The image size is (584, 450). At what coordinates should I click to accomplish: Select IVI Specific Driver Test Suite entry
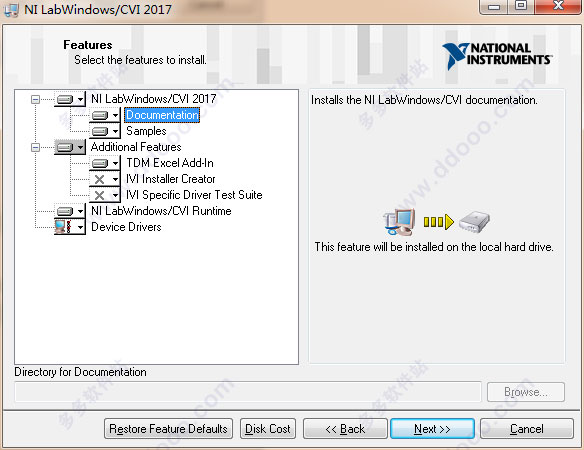[194, 195]
